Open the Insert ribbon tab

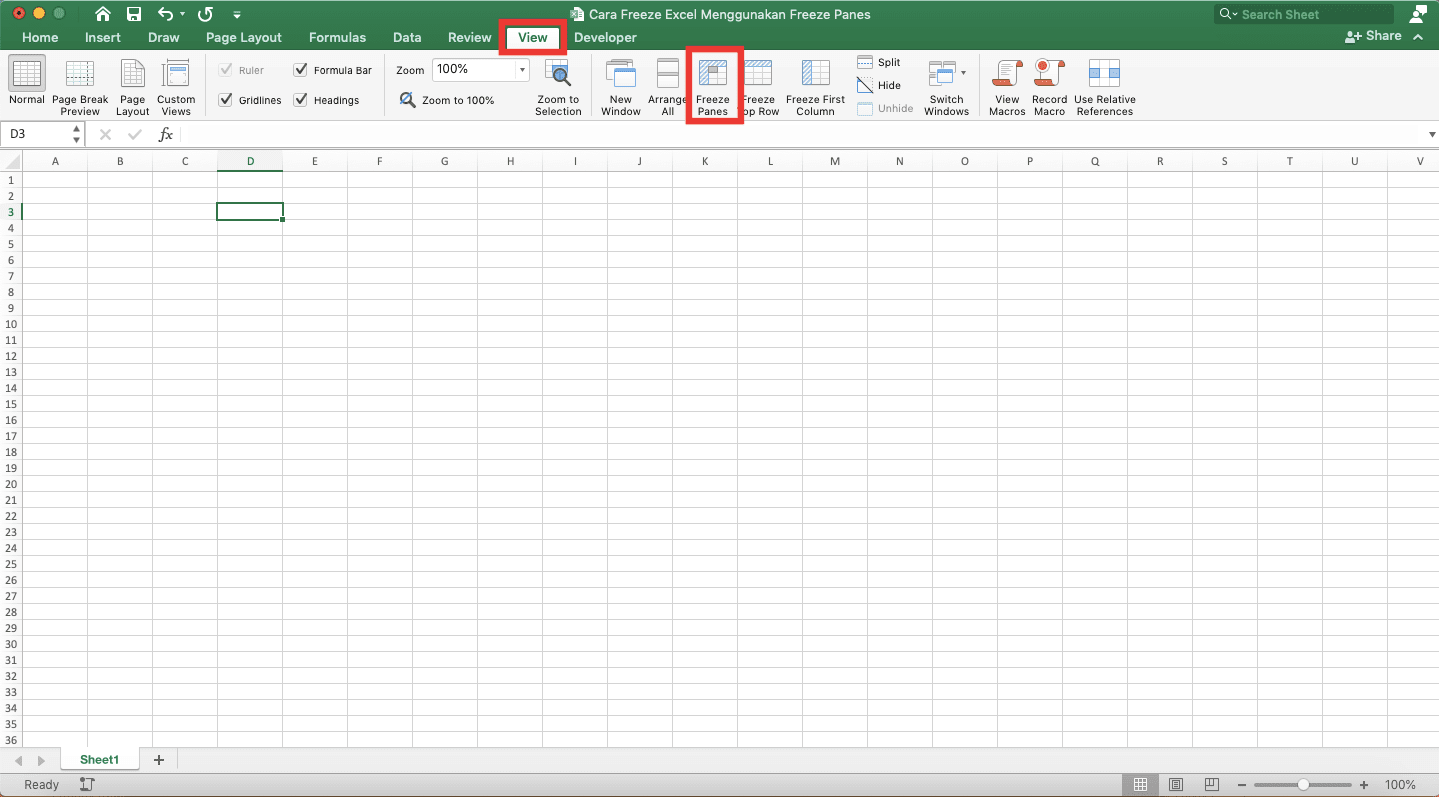[103, 37]
